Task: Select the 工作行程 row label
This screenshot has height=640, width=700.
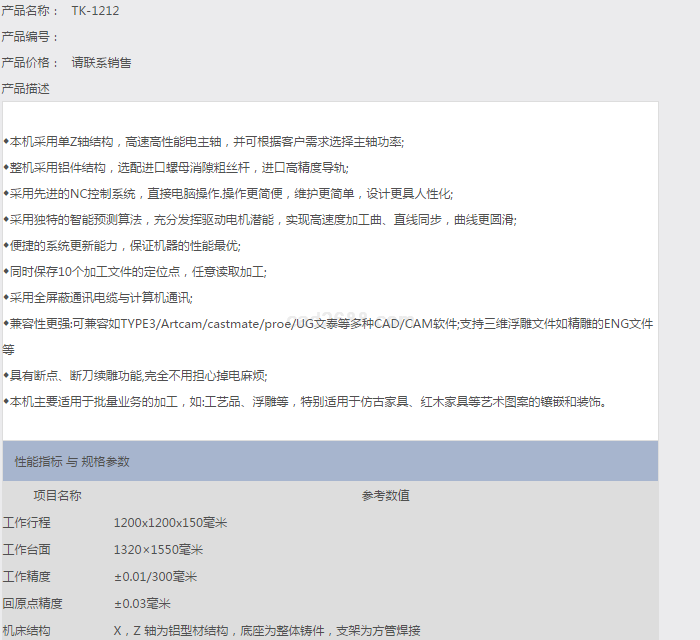Action: [27, 523]
